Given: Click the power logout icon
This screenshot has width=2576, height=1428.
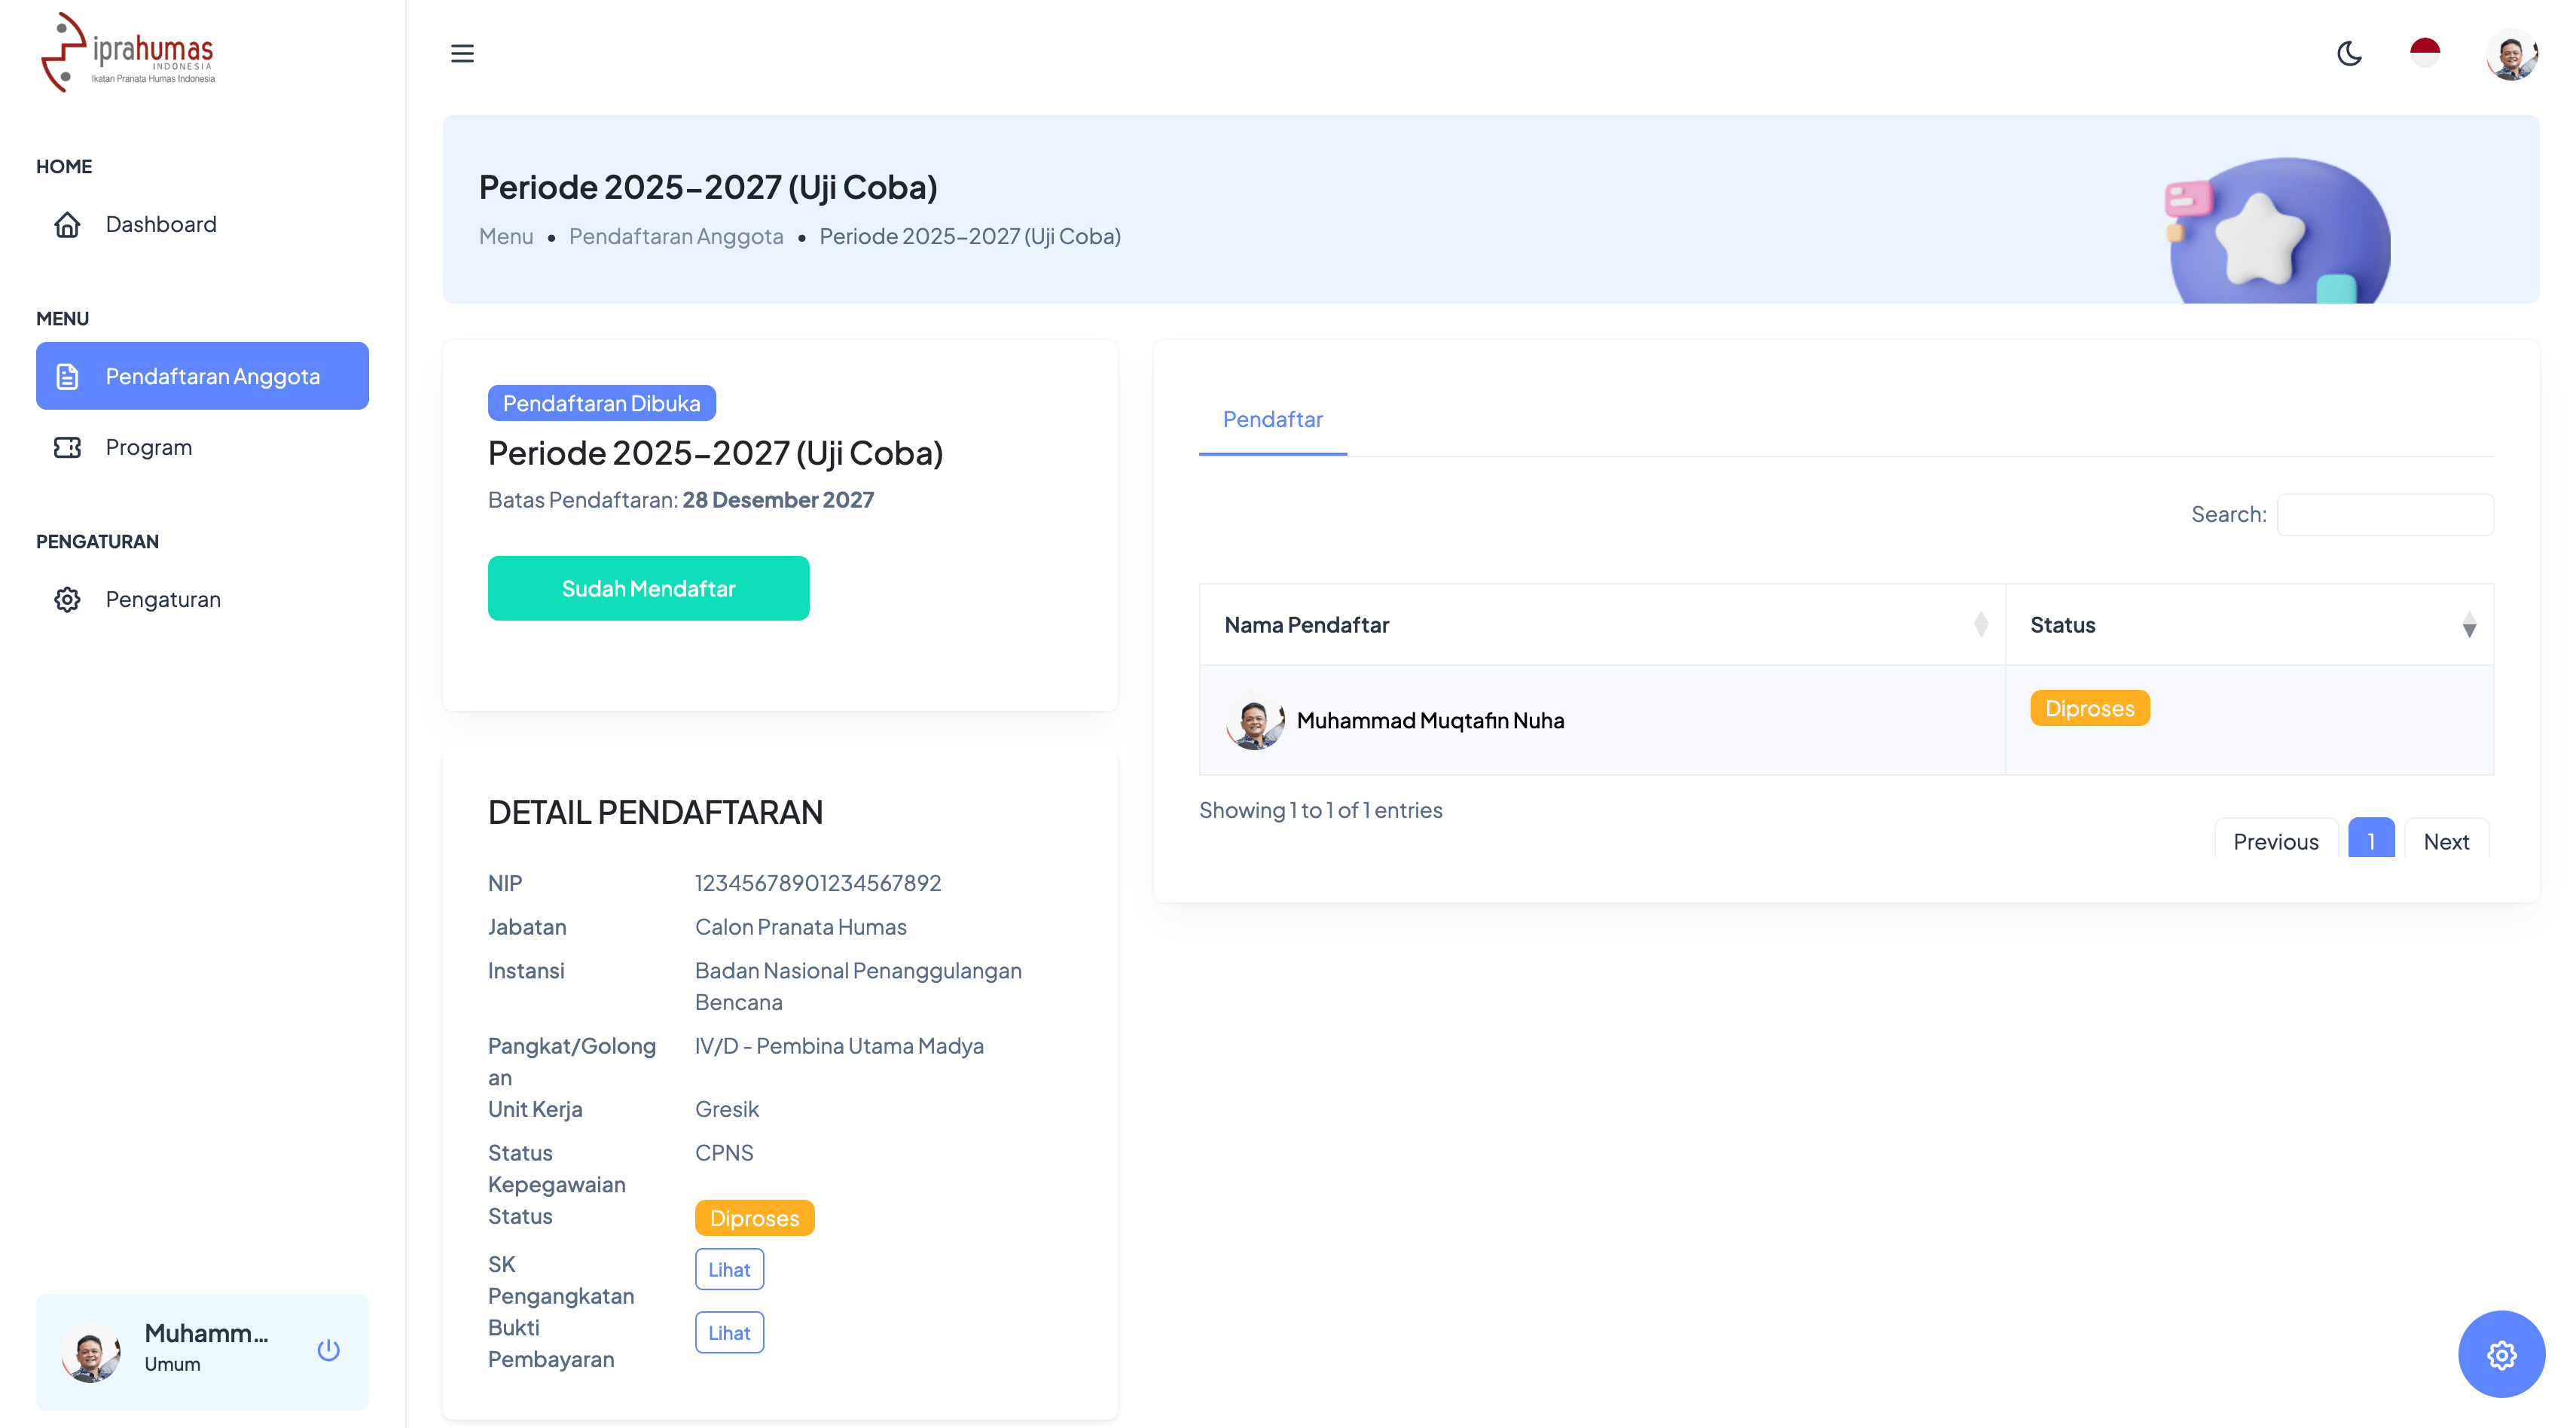Looking at the screenshot, I should point(328,1350).
